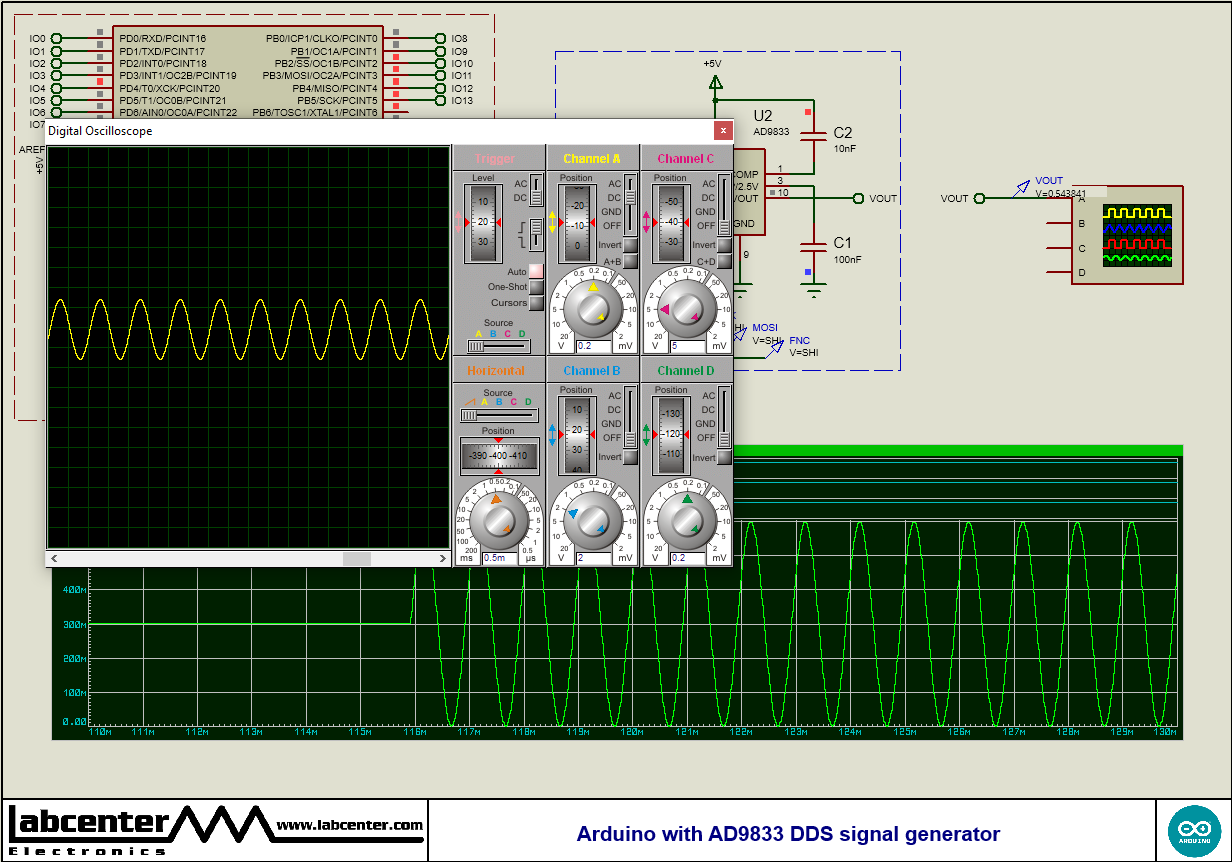1232x862 pixels.
Task: Enable One-Shot trigger mode
Action: (537, 286)
